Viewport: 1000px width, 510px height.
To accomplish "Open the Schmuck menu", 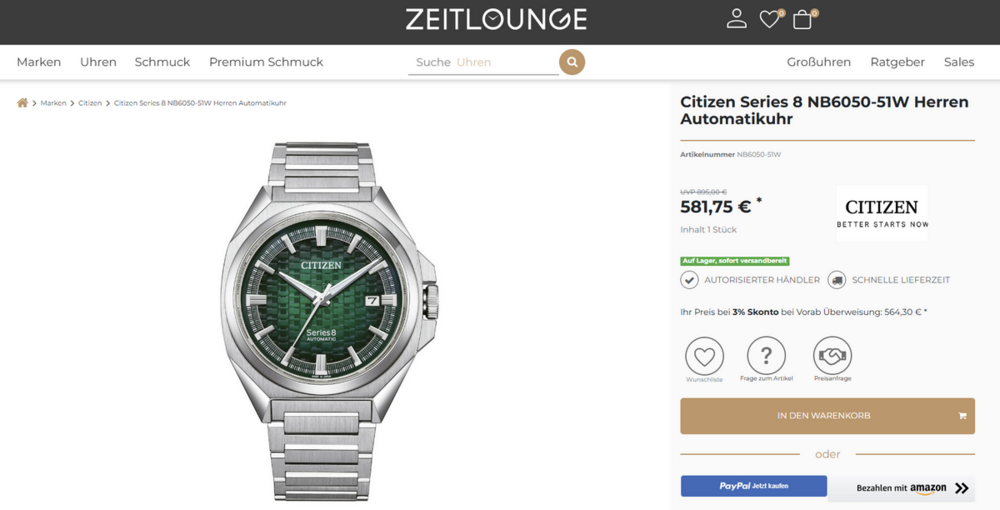I will click(x=162, y=62).
